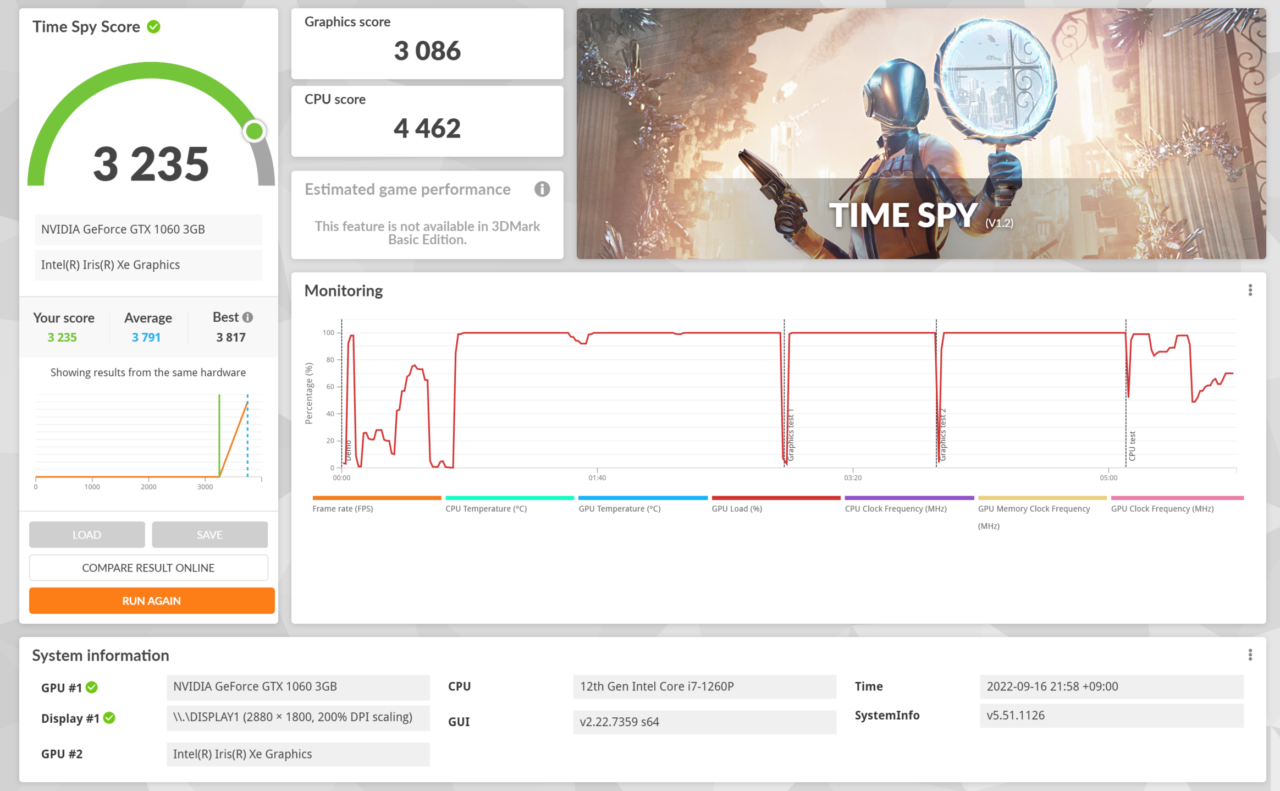The height and width of the screenshot is (791, 1280).
Task: Click the CPU value 12th Gen Intel Core i7-1260P
Action: click(704, 687)
